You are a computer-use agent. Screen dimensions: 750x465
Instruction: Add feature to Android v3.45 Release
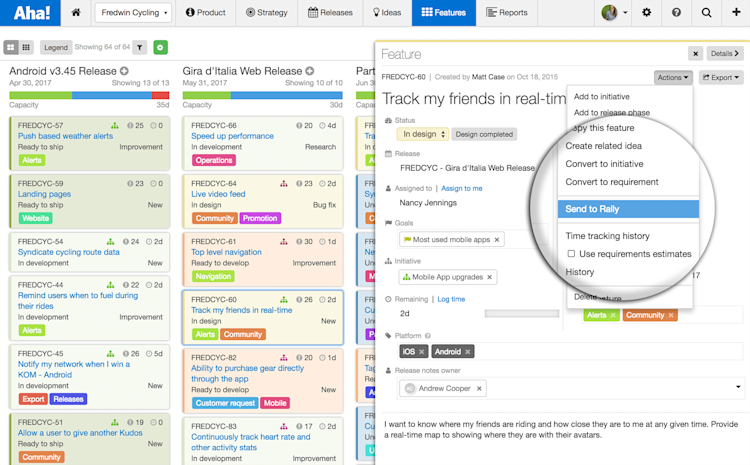(x=124, y=71)
